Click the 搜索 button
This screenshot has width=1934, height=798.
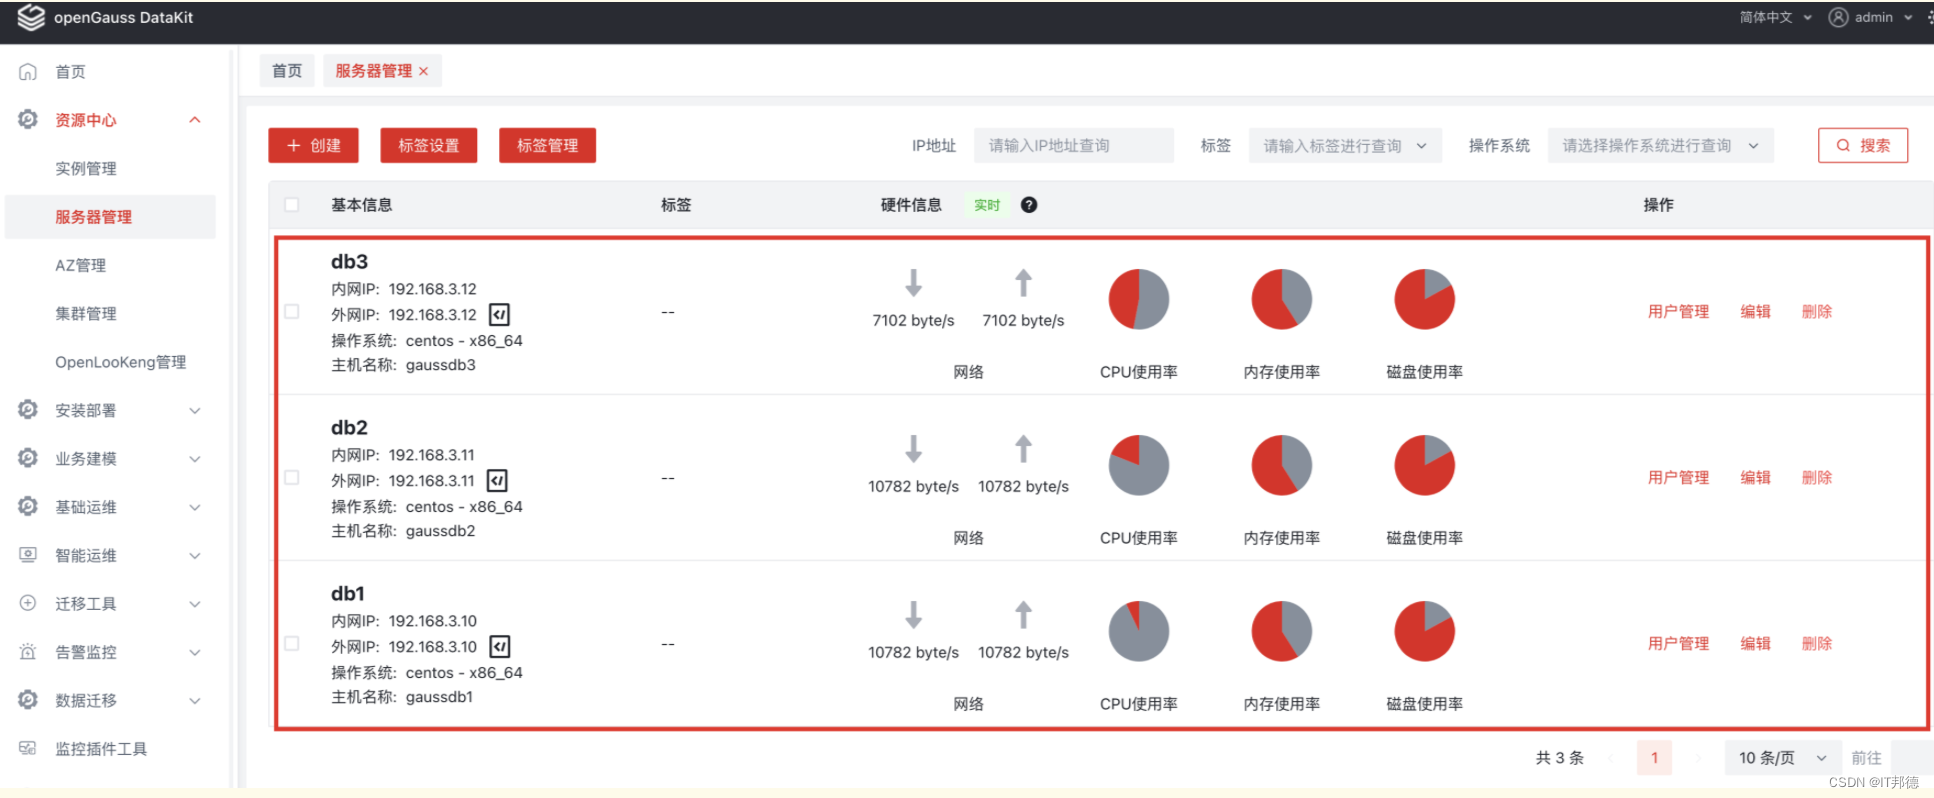click(1863, 145)
